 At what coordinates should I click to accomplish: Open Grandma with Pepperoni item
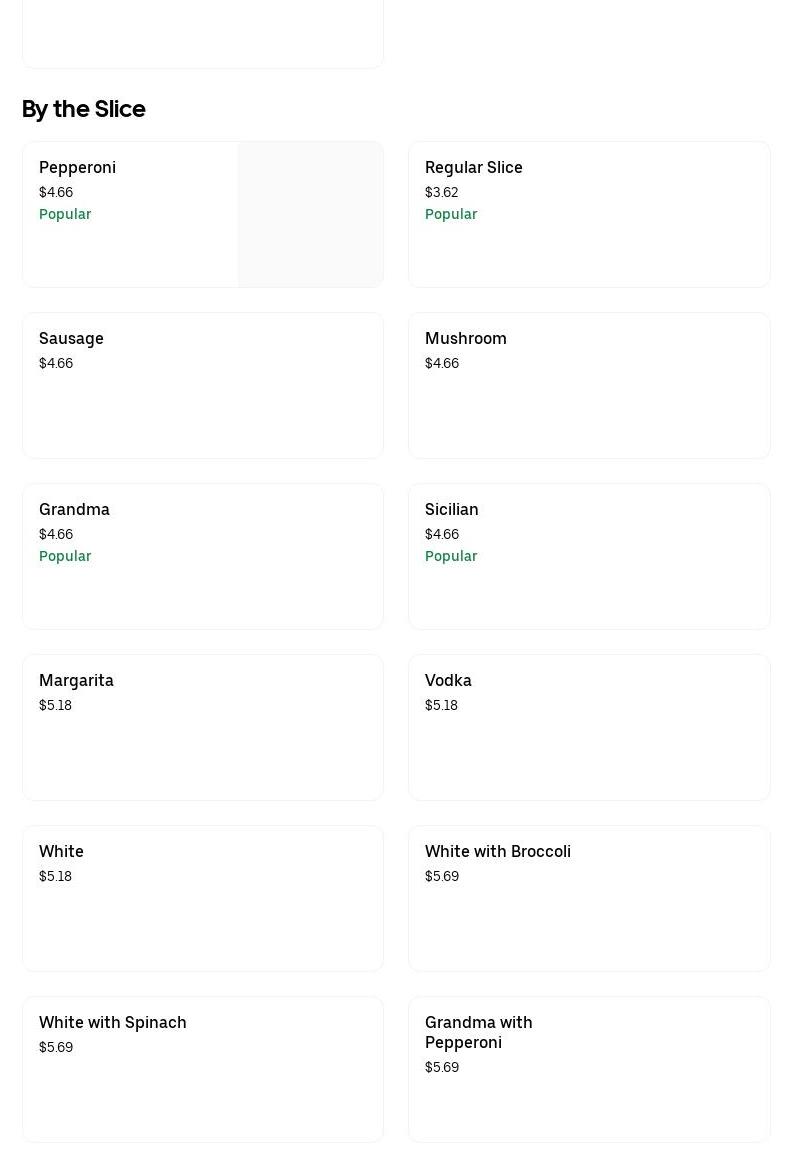(589, 1070)
